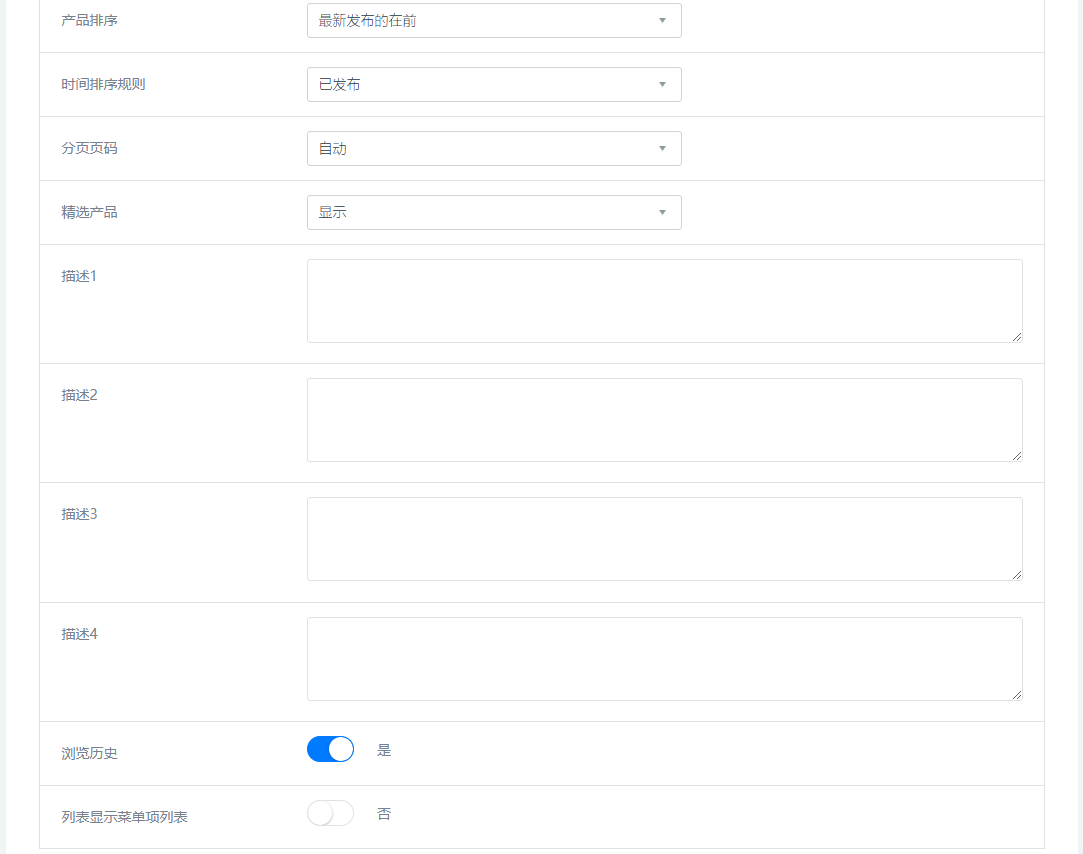
Task: Click the arrow icon in 产品排序 dropdown
Action: 662,21
